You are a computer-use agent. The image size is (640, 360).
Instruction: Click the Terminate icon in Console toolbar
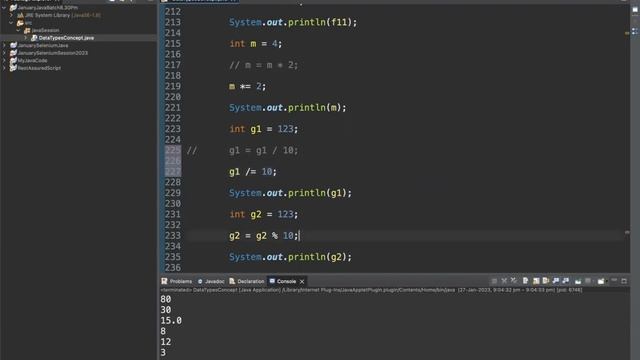pos(494,281)
